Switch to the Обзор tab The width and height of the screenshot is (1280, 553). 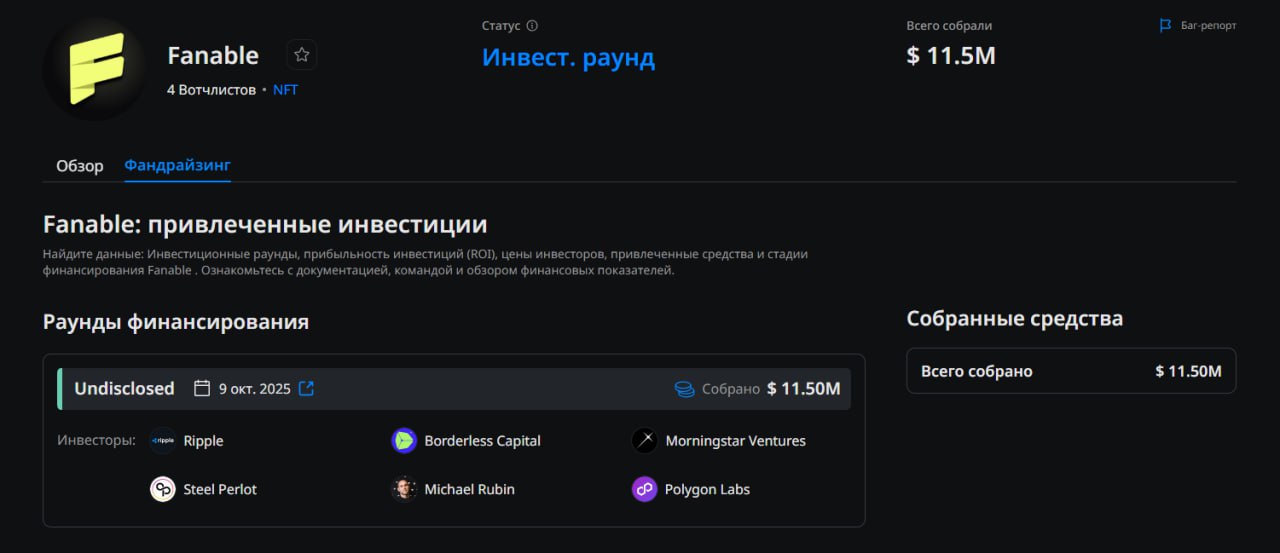(x=80, y=165)
